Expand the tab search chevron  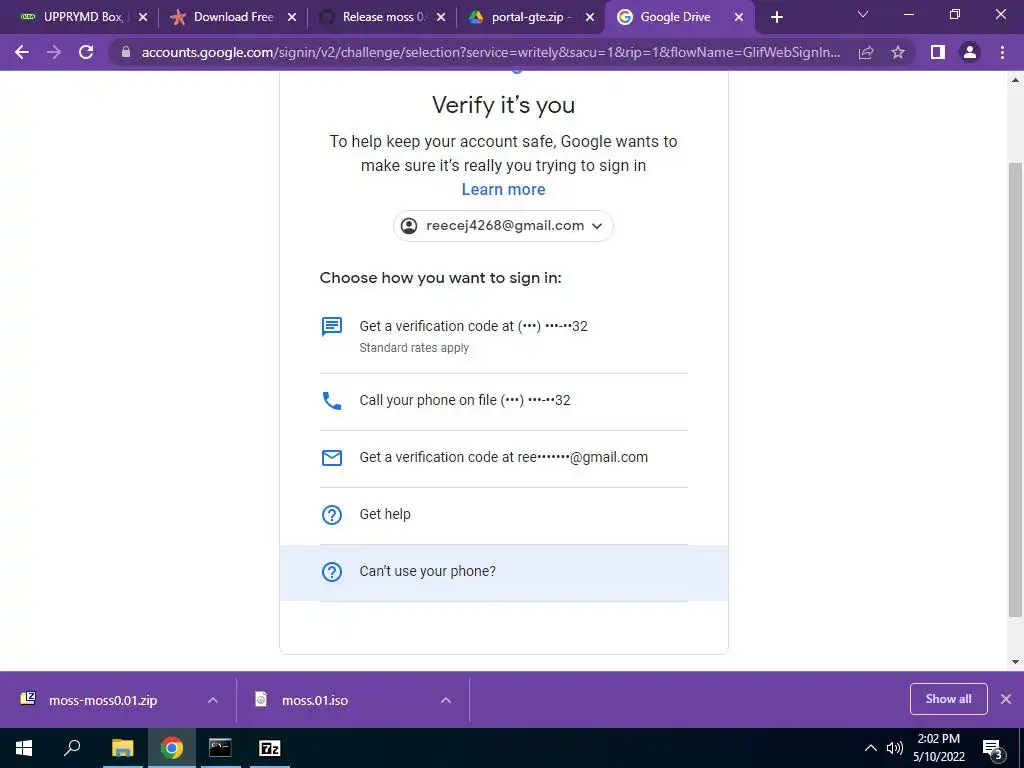point(863,14)
